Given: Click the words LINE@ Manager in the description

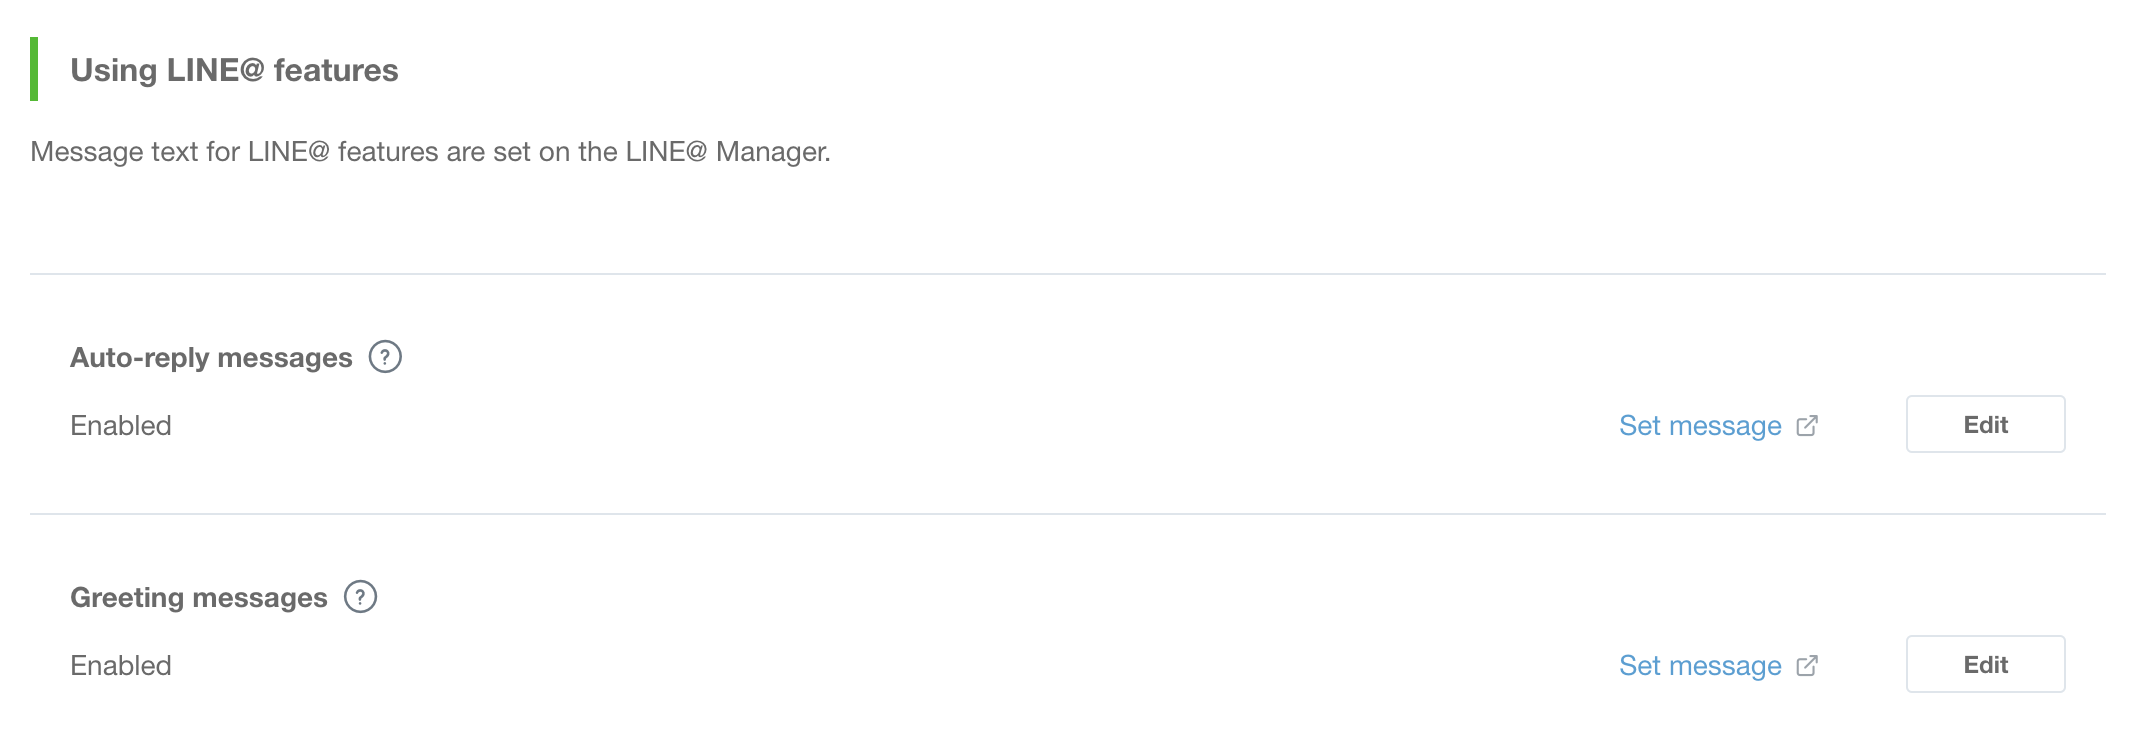Looking at the screenshot, I should click(x=727, y=152).
